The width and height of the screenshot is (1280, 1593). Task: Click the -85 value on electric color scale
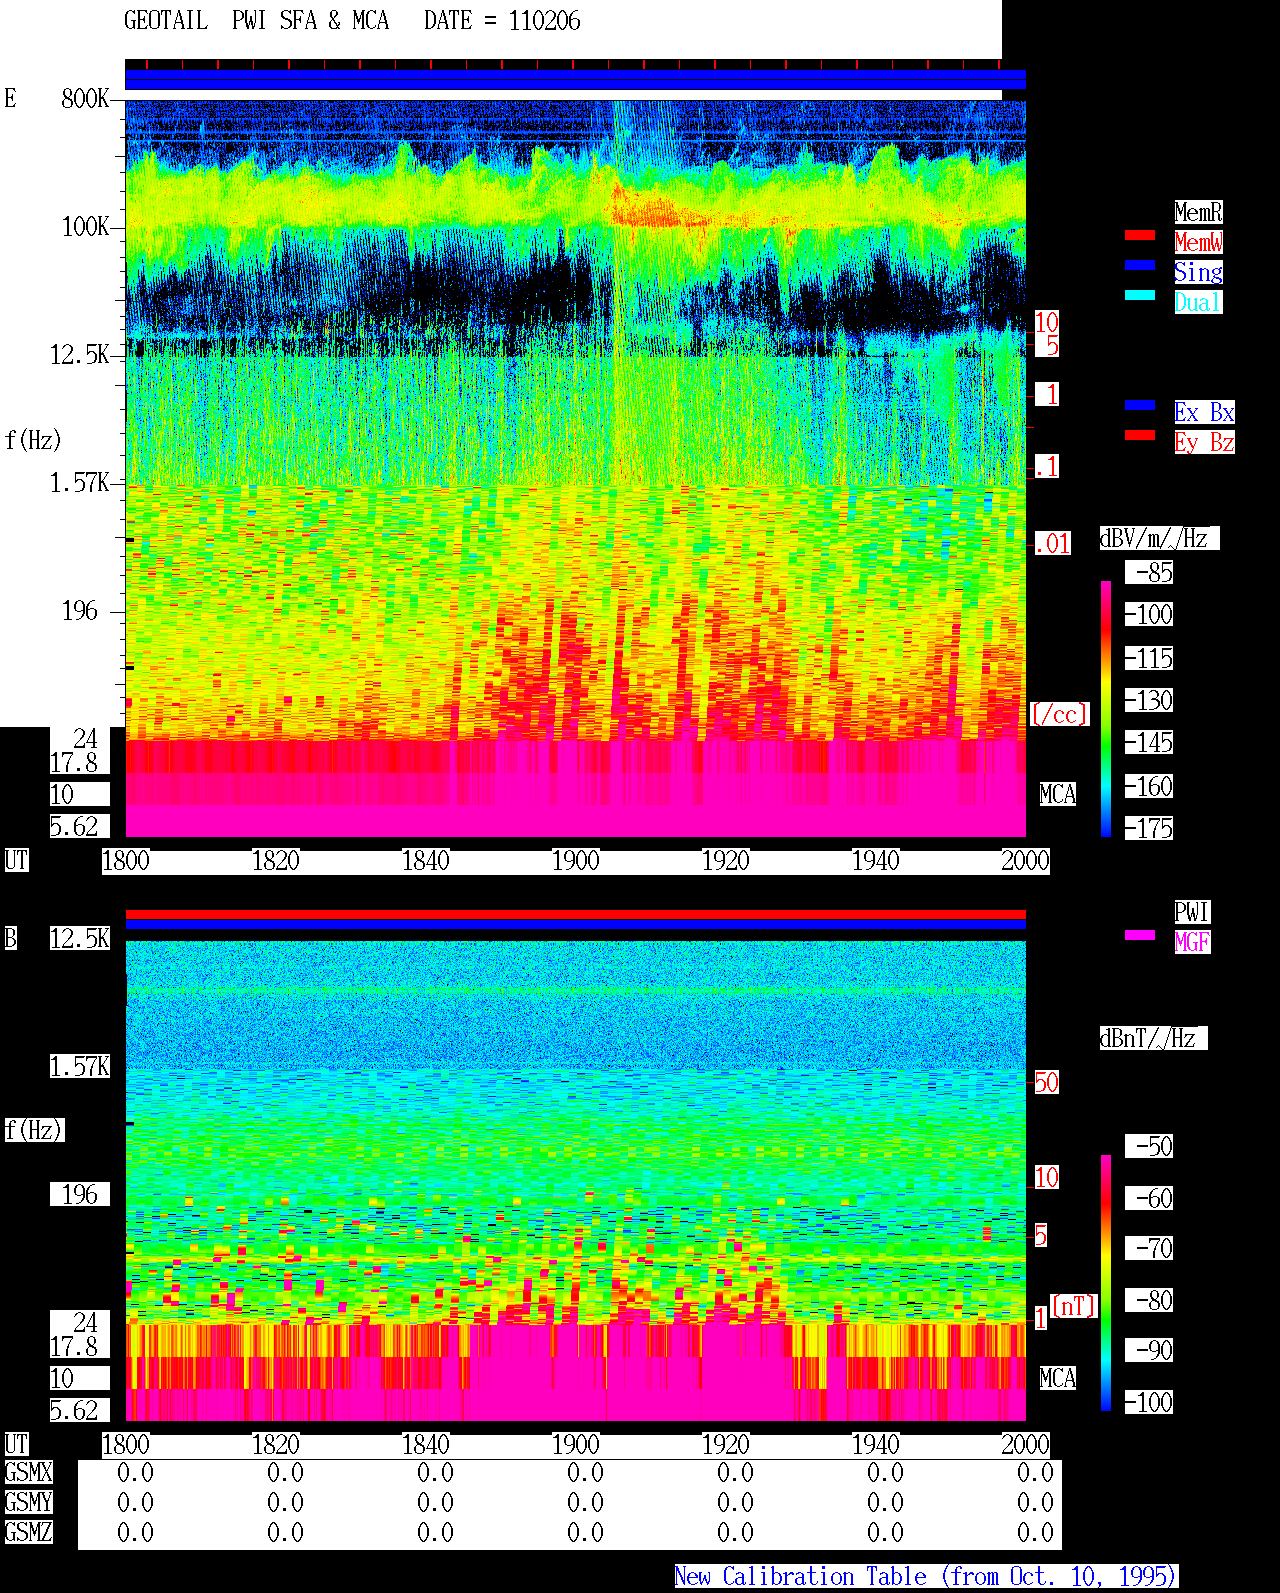pyautogui.click(x=1150, y=572)
